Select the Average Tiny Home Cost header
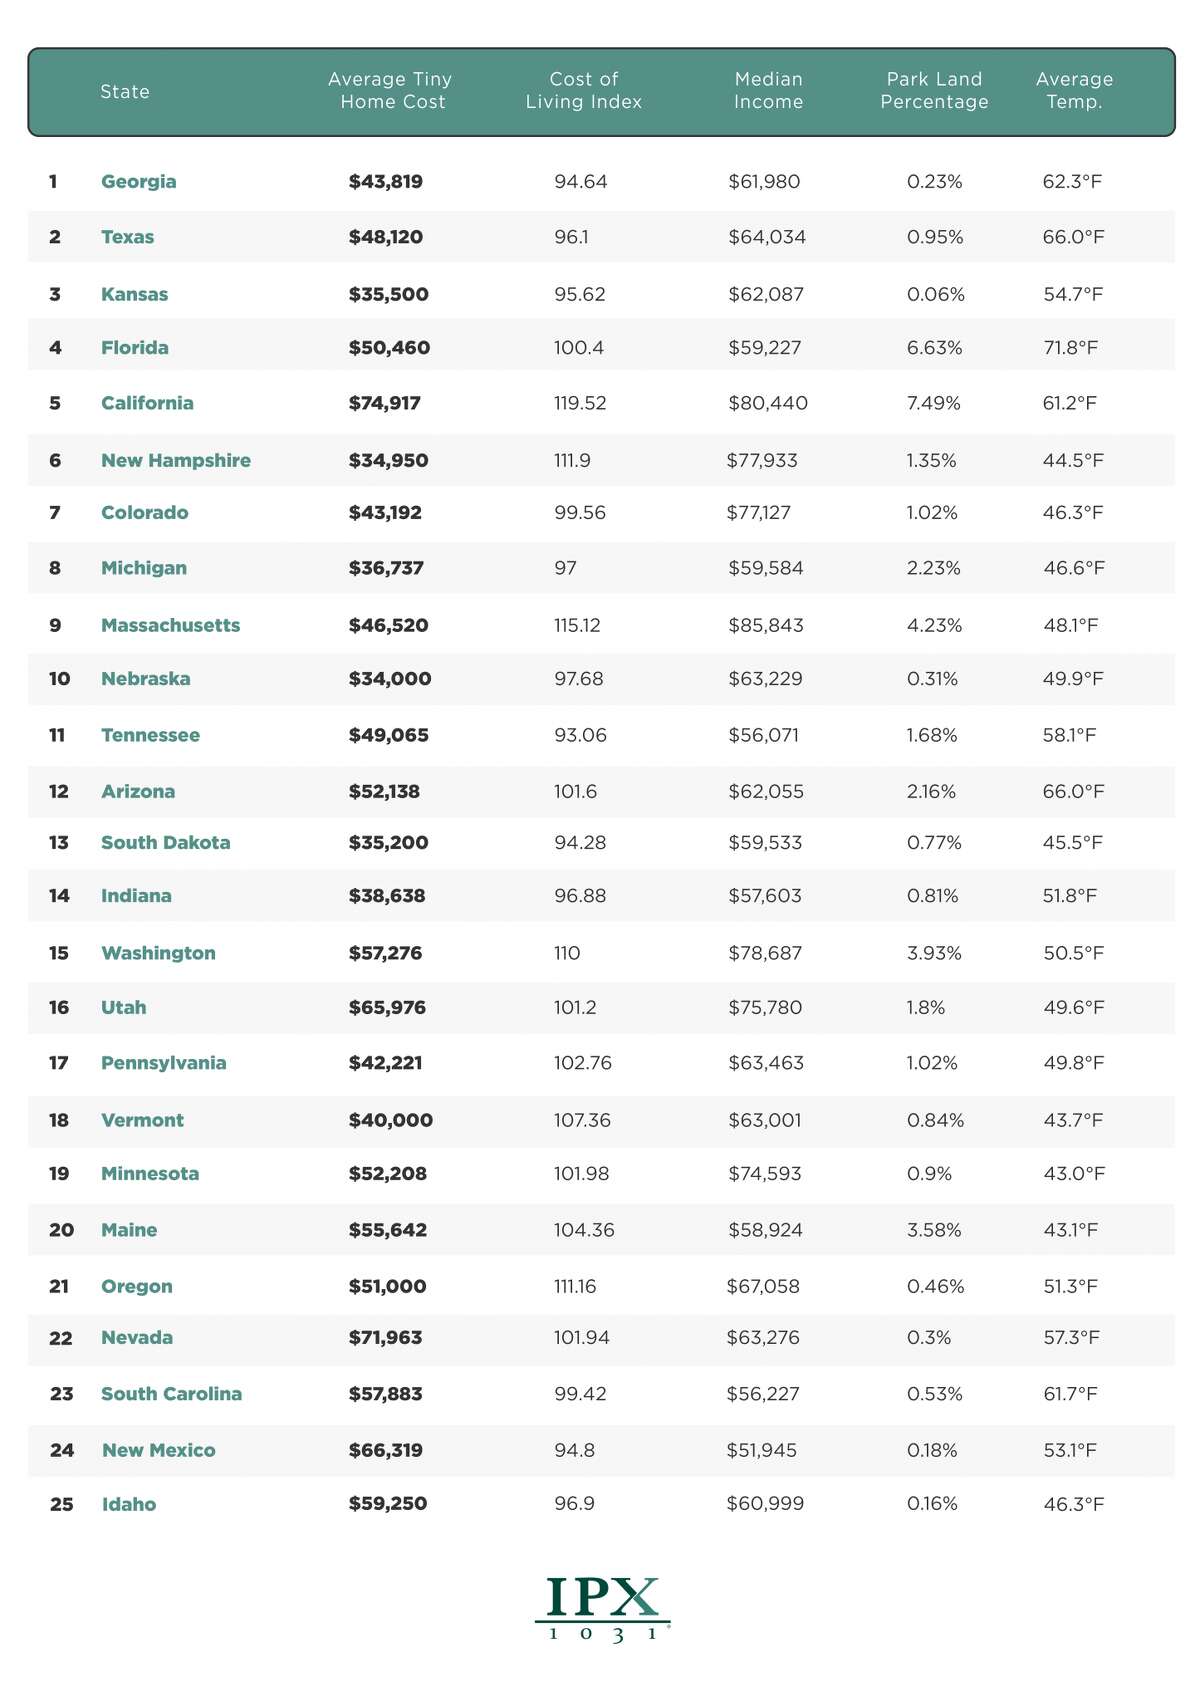1200x1701 pixels. point(391,90)
